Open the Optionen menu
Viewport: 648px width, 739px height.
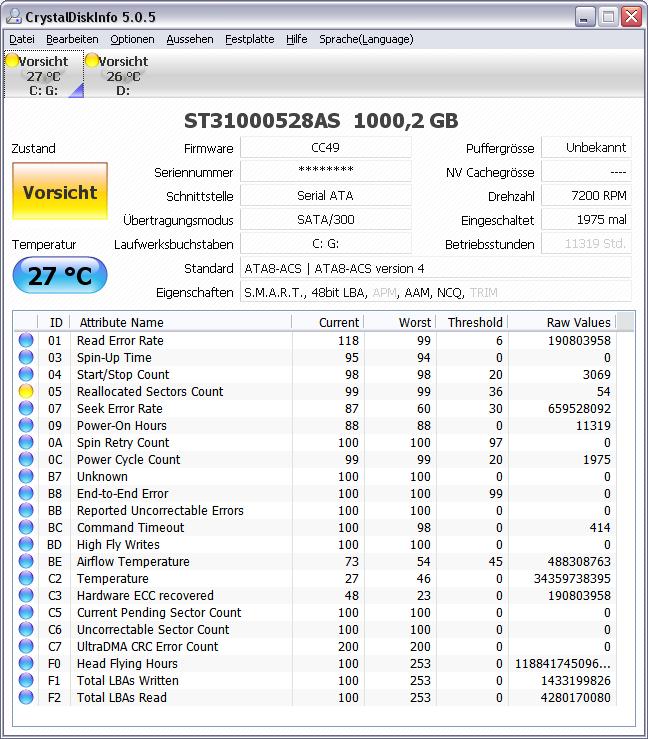coord(132,39)
